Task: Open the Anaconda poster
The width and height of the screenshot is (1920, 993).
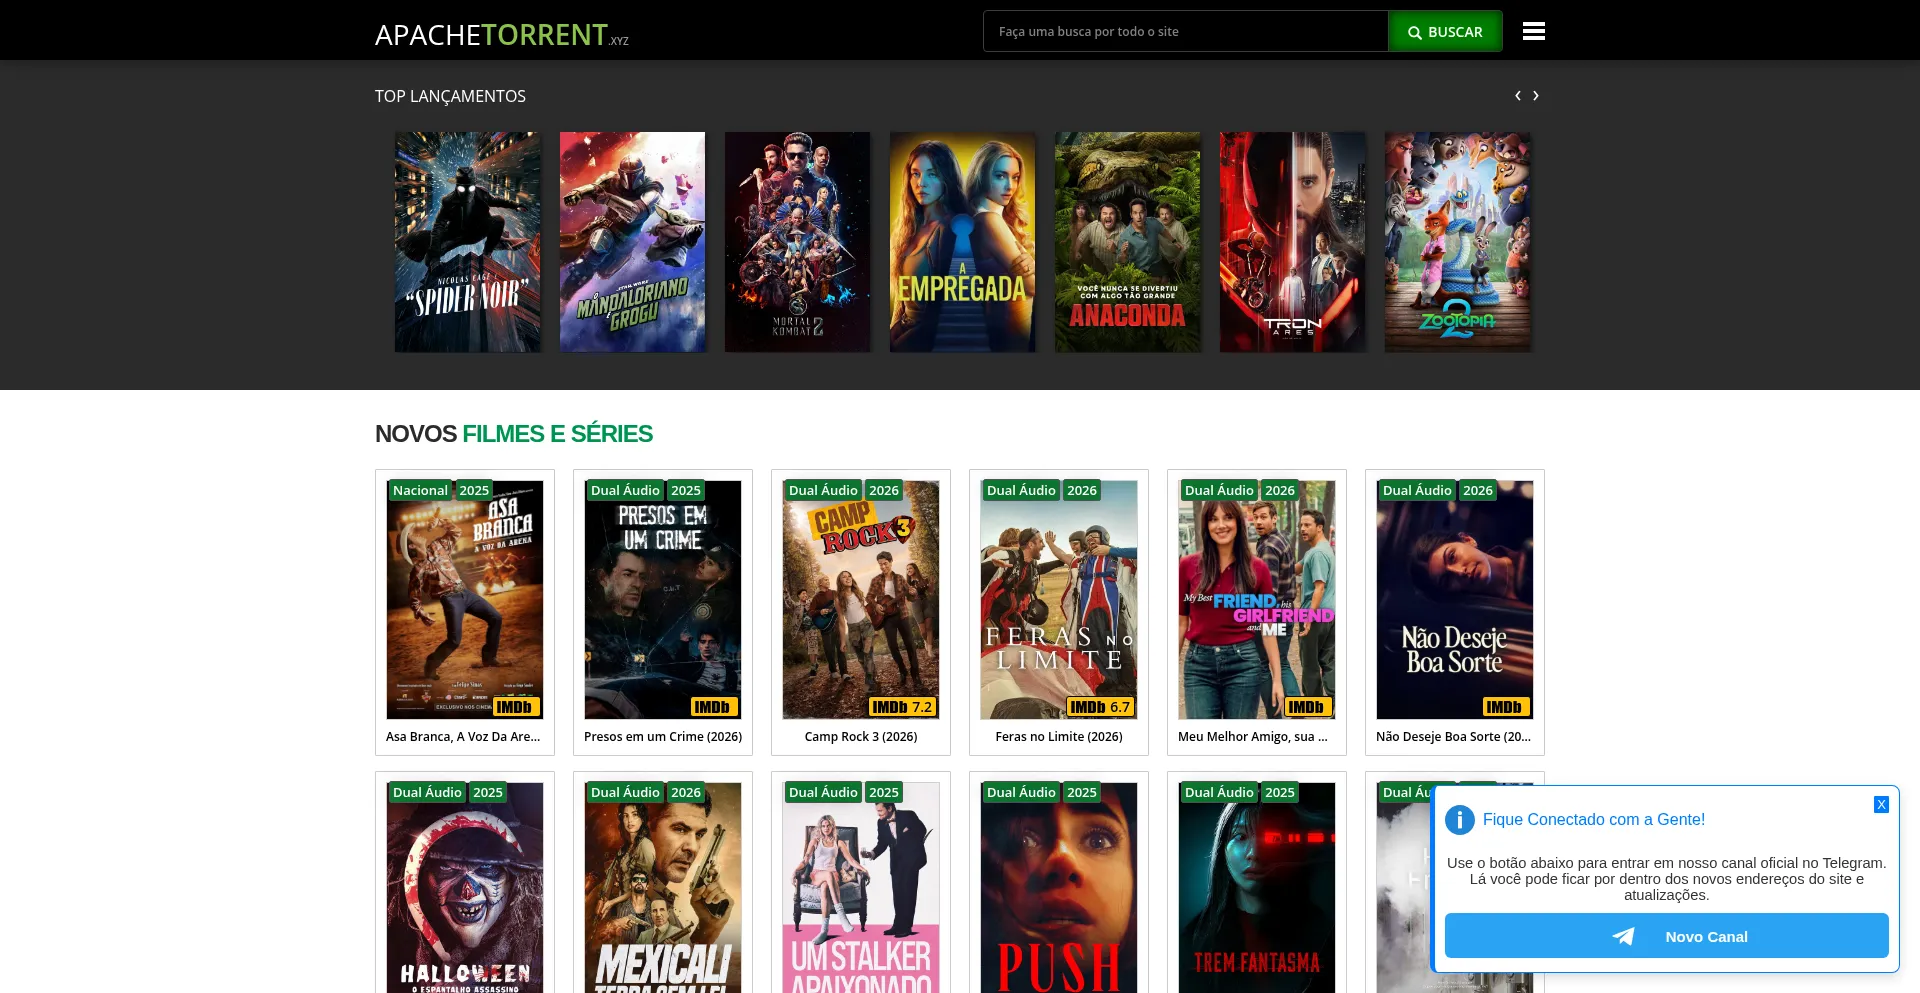Action: pyautogui.click(x=1127, y=242)
